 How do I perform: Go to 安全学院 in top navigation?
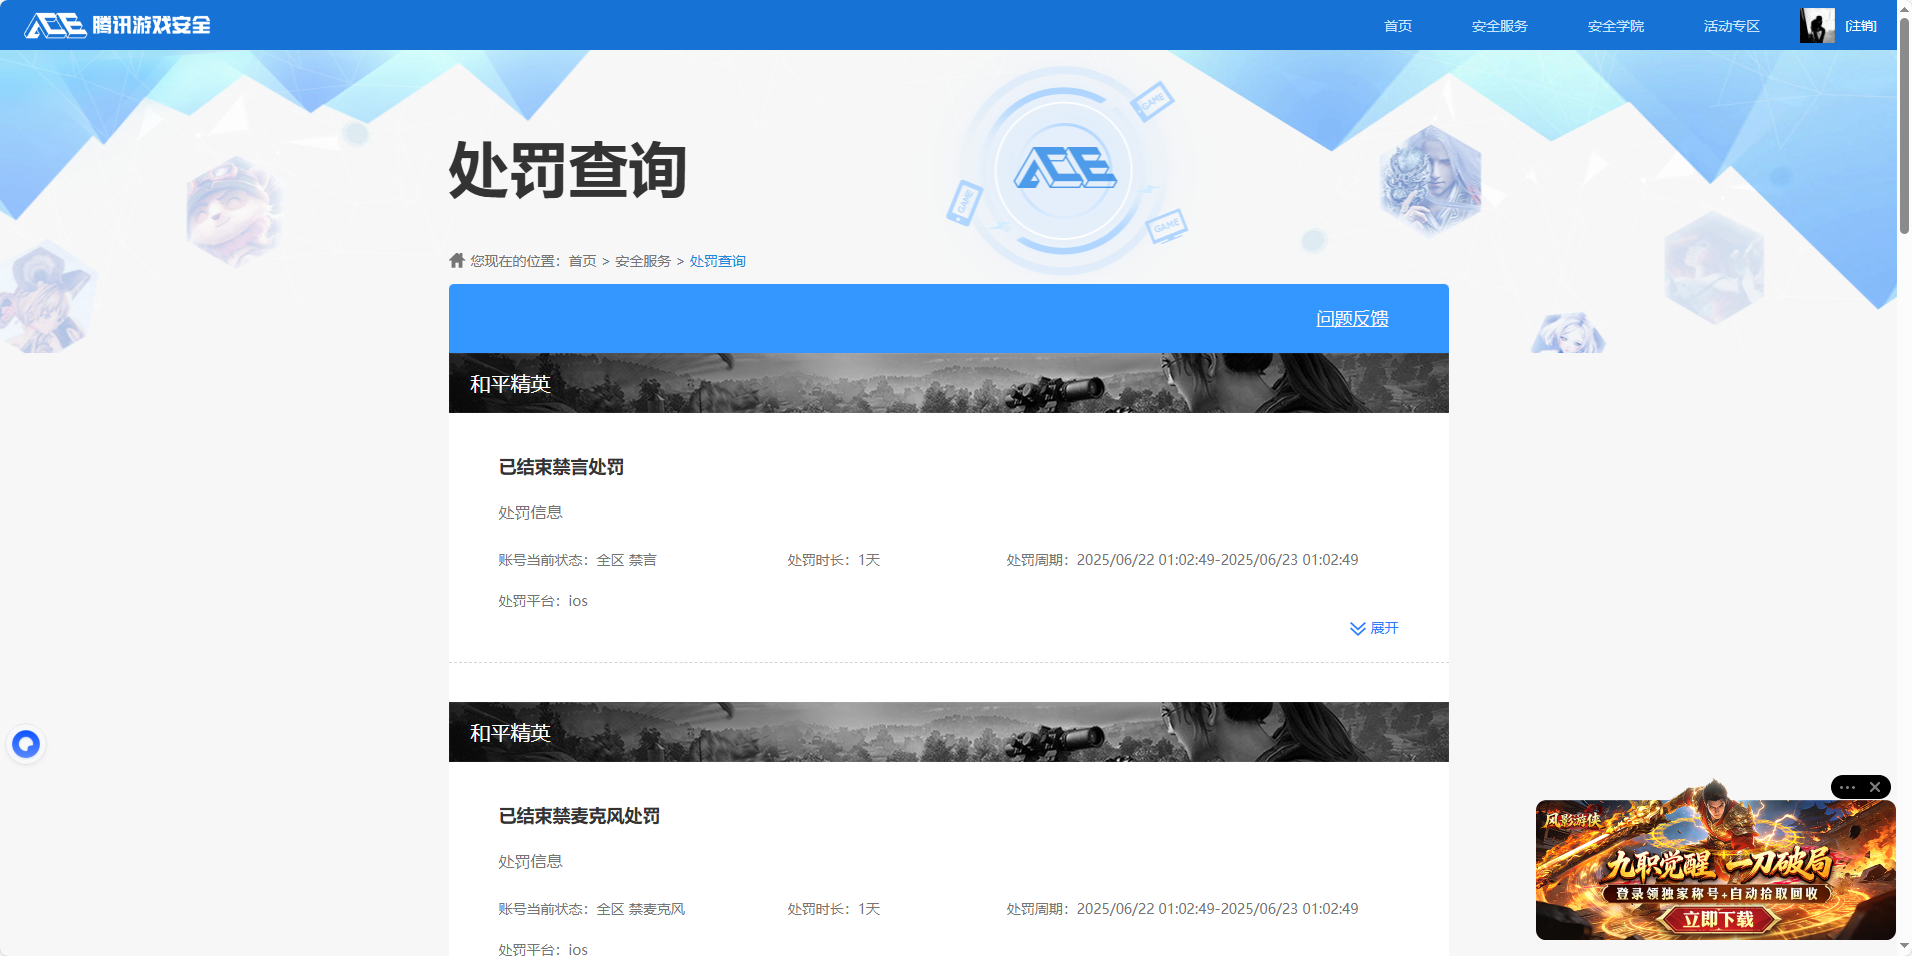[1615, 26]
